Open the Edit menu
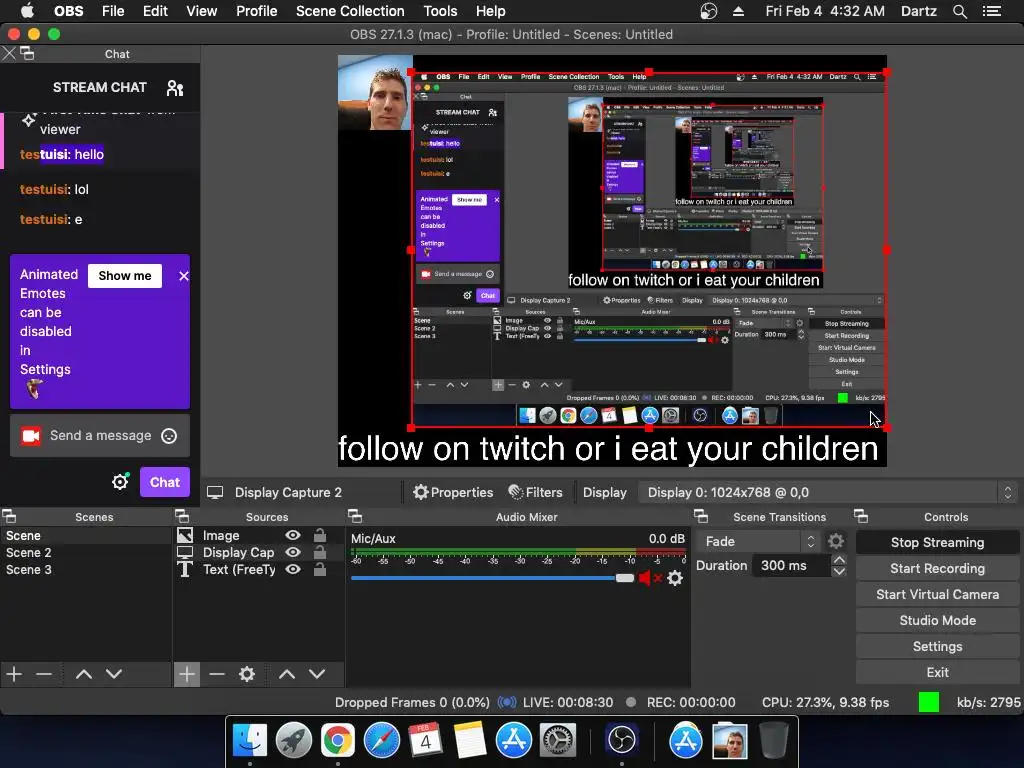The image size is (1024, 768). point(155,11)
